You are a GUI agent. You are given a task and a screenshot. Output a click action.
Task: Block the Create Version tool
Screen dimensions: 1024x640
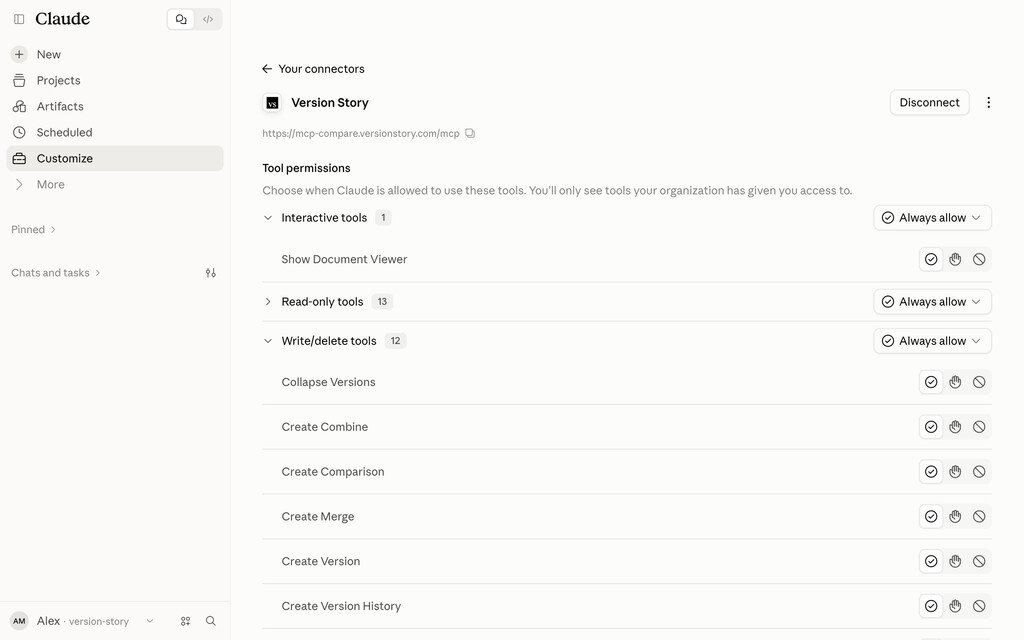[979, 562]
